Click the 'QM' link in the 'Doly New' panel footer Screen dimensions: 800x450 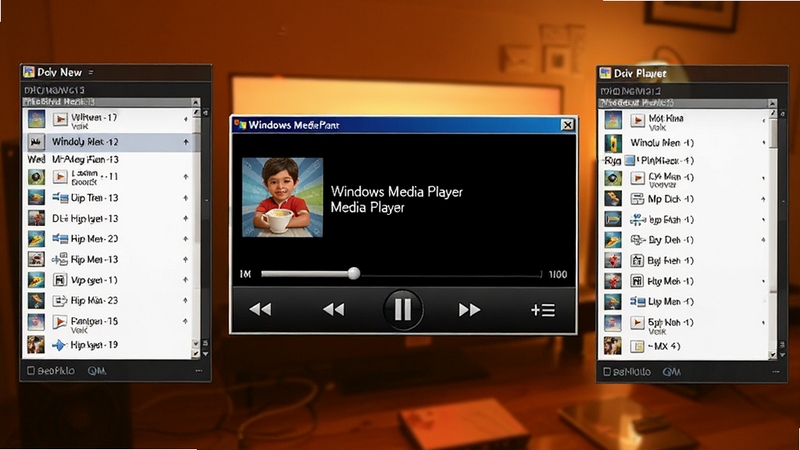pyautogui.click(x=96, y=371)
